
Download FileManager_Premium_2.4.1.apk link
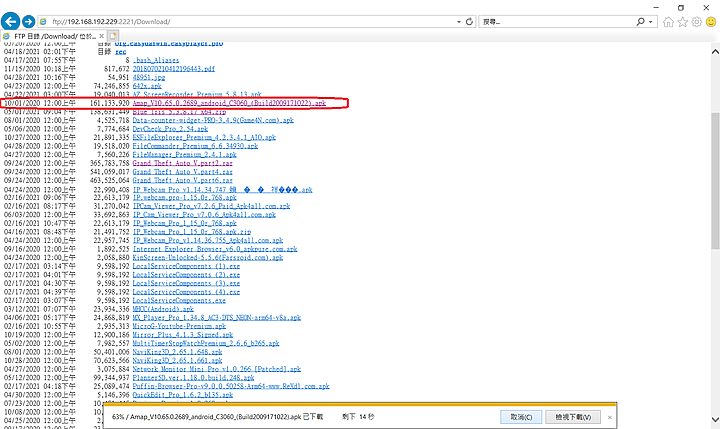tap(185, 155)
